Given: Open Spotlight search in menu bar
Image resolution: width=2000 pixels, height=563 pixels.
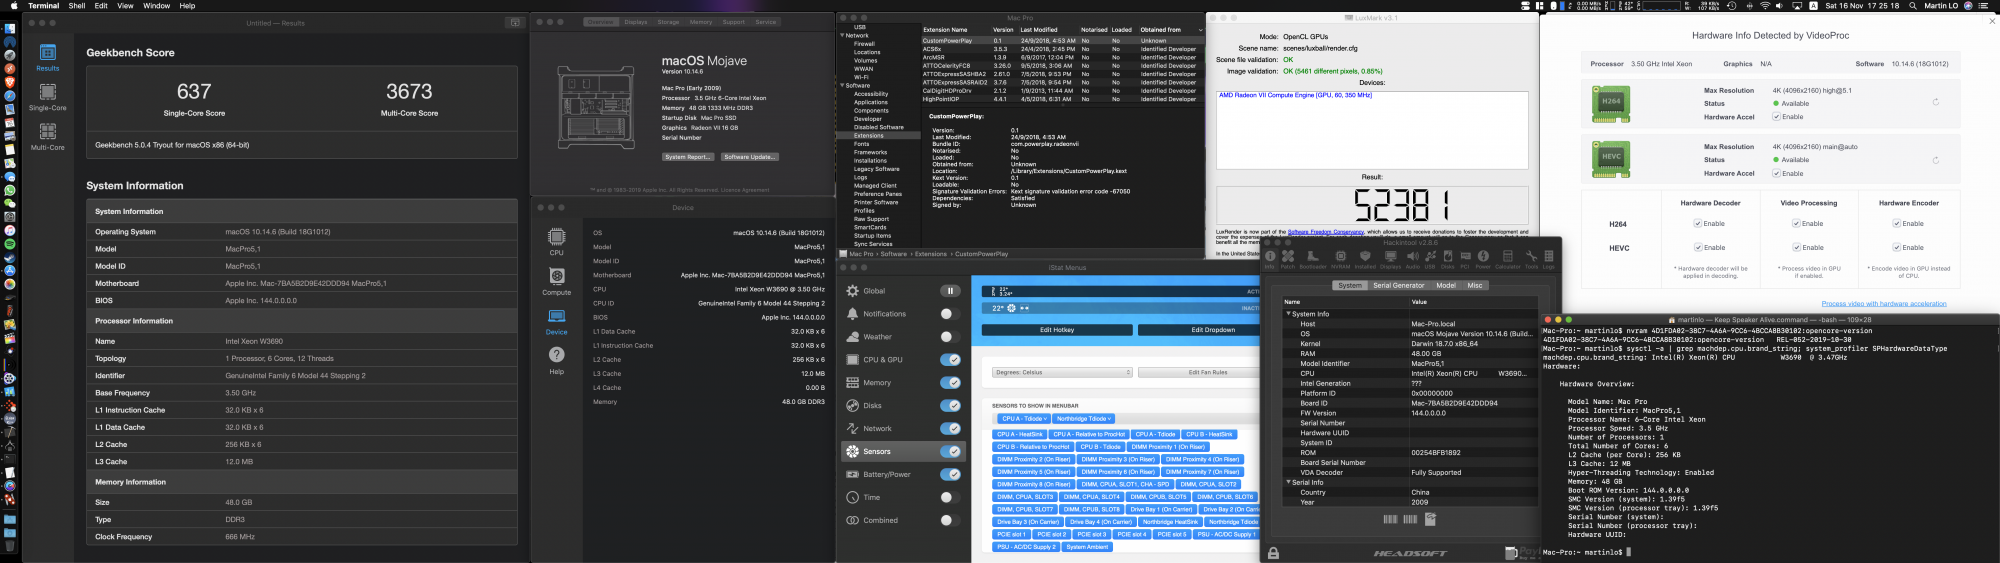Looking at the screenshot, I should (x=1913, y=6).
